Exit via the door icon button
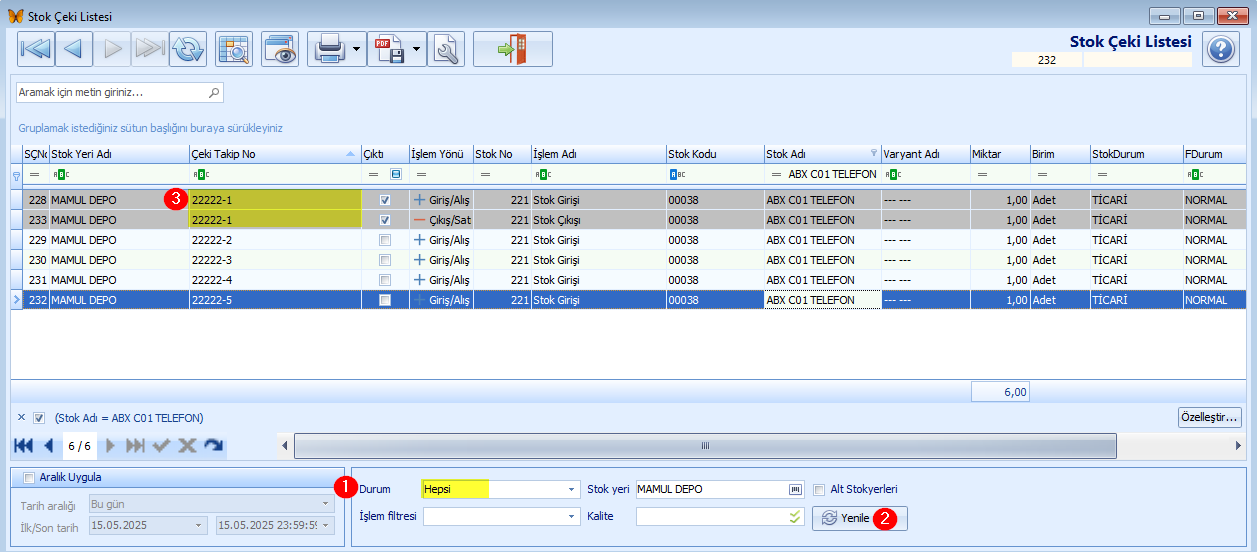The height and width of the screenshot is (552, 1257). click(513, 49)
